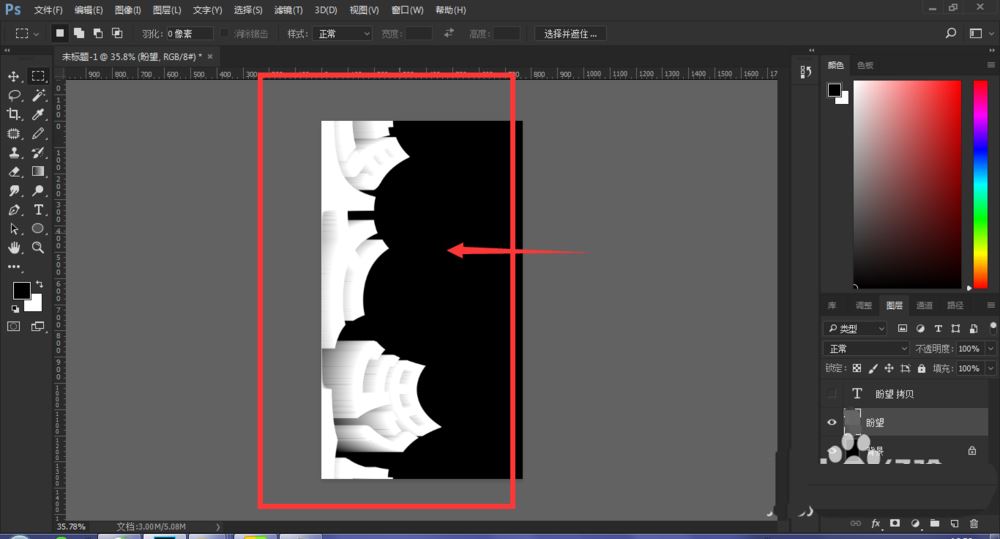Select the Eyedropper tool
This screenshot has height=539, width=1000.
point(38,114)
